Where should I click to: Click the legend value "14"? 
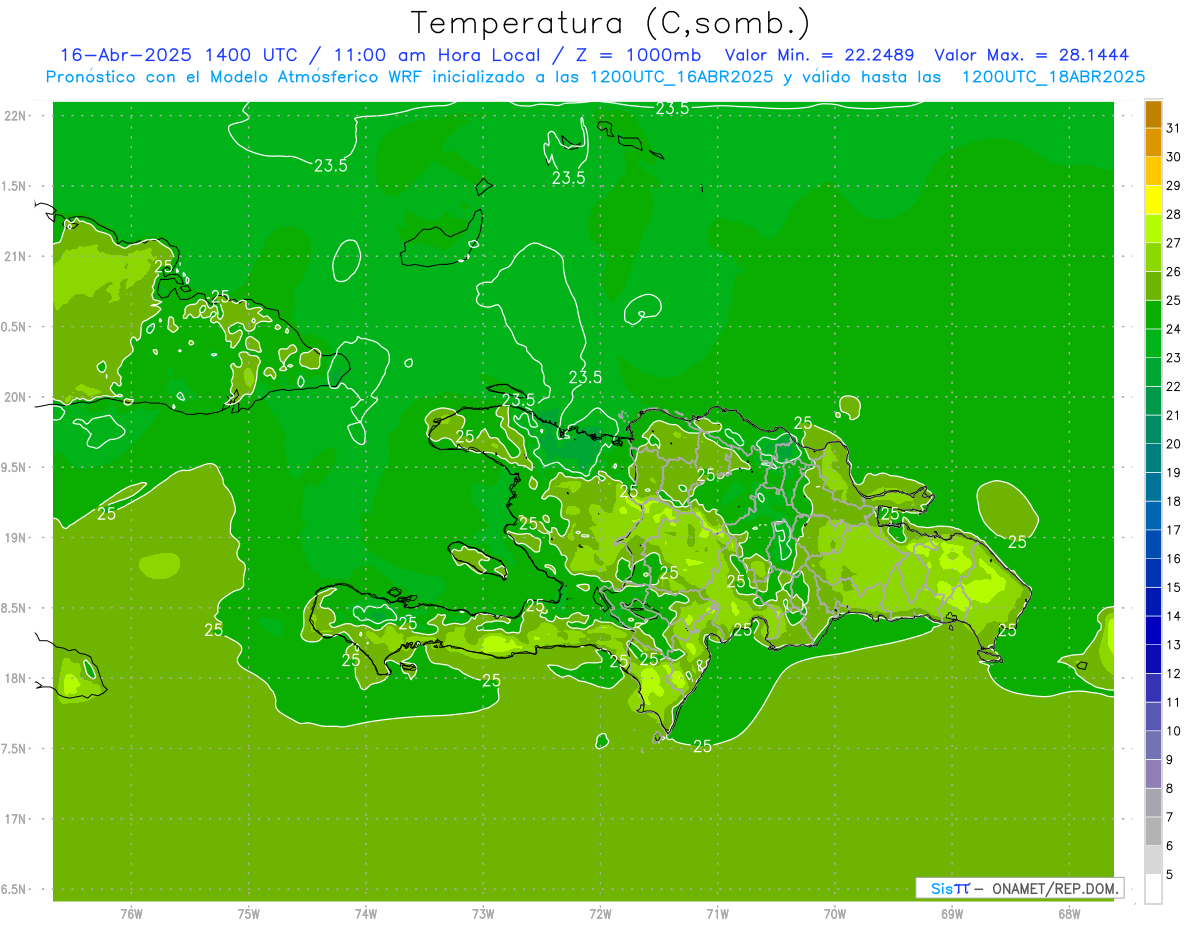1173,616
